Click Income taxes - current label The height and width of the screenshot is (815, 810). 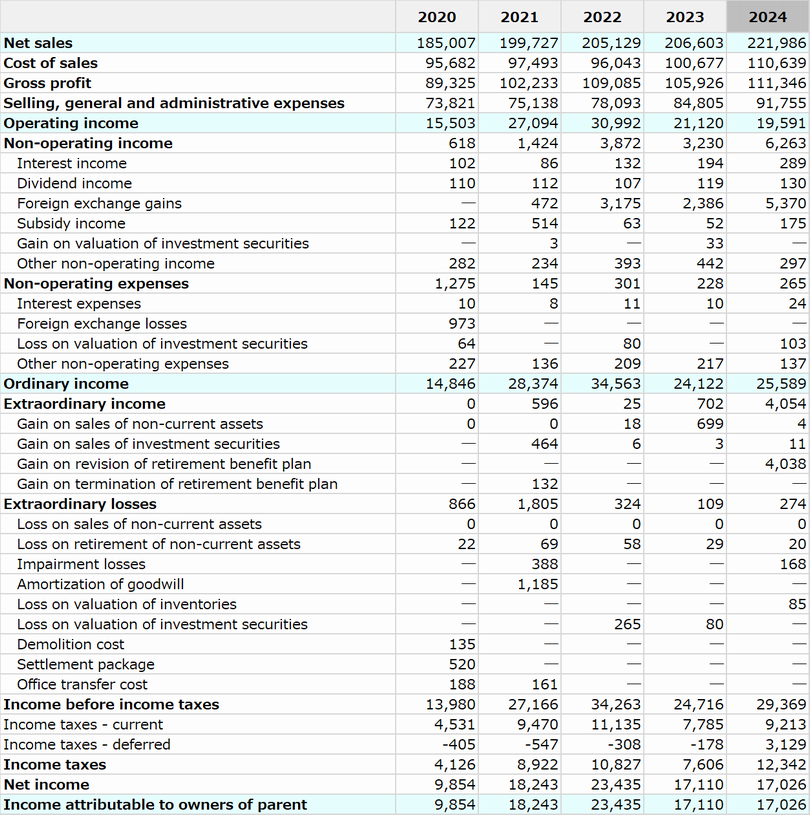83,725
